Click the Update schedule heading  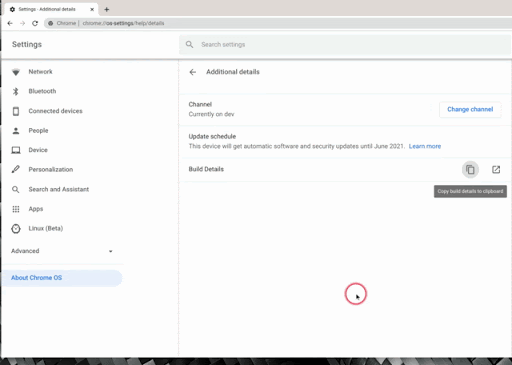[212, 136]
